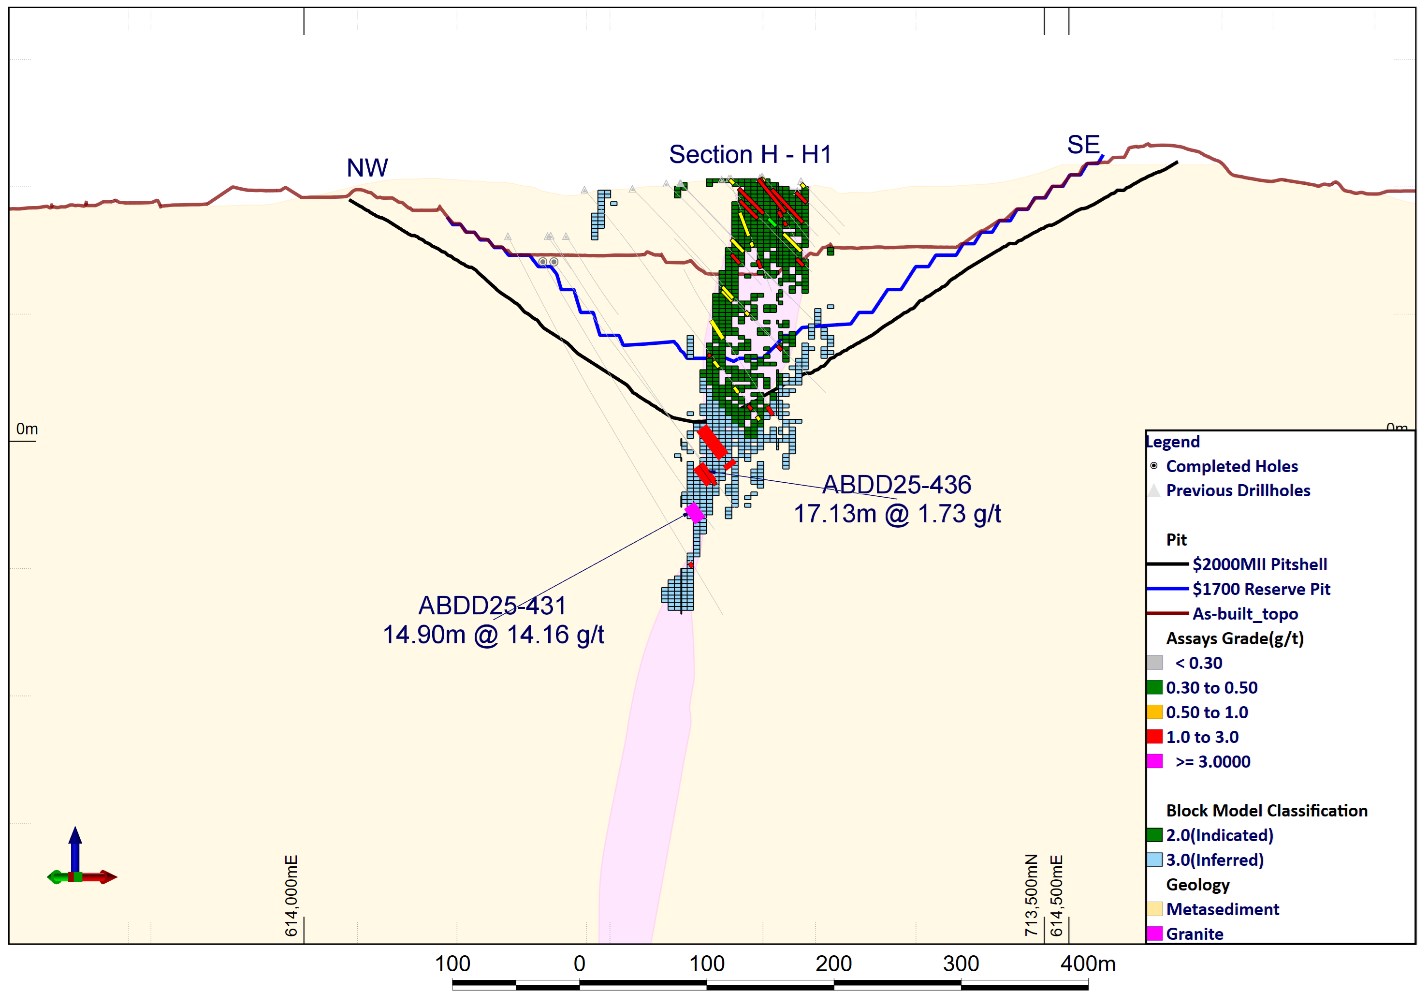Viewport: 1428px width, 993px height.
Task: Click the magenta high-grade intercept on the drillhole
Action: 694,513
